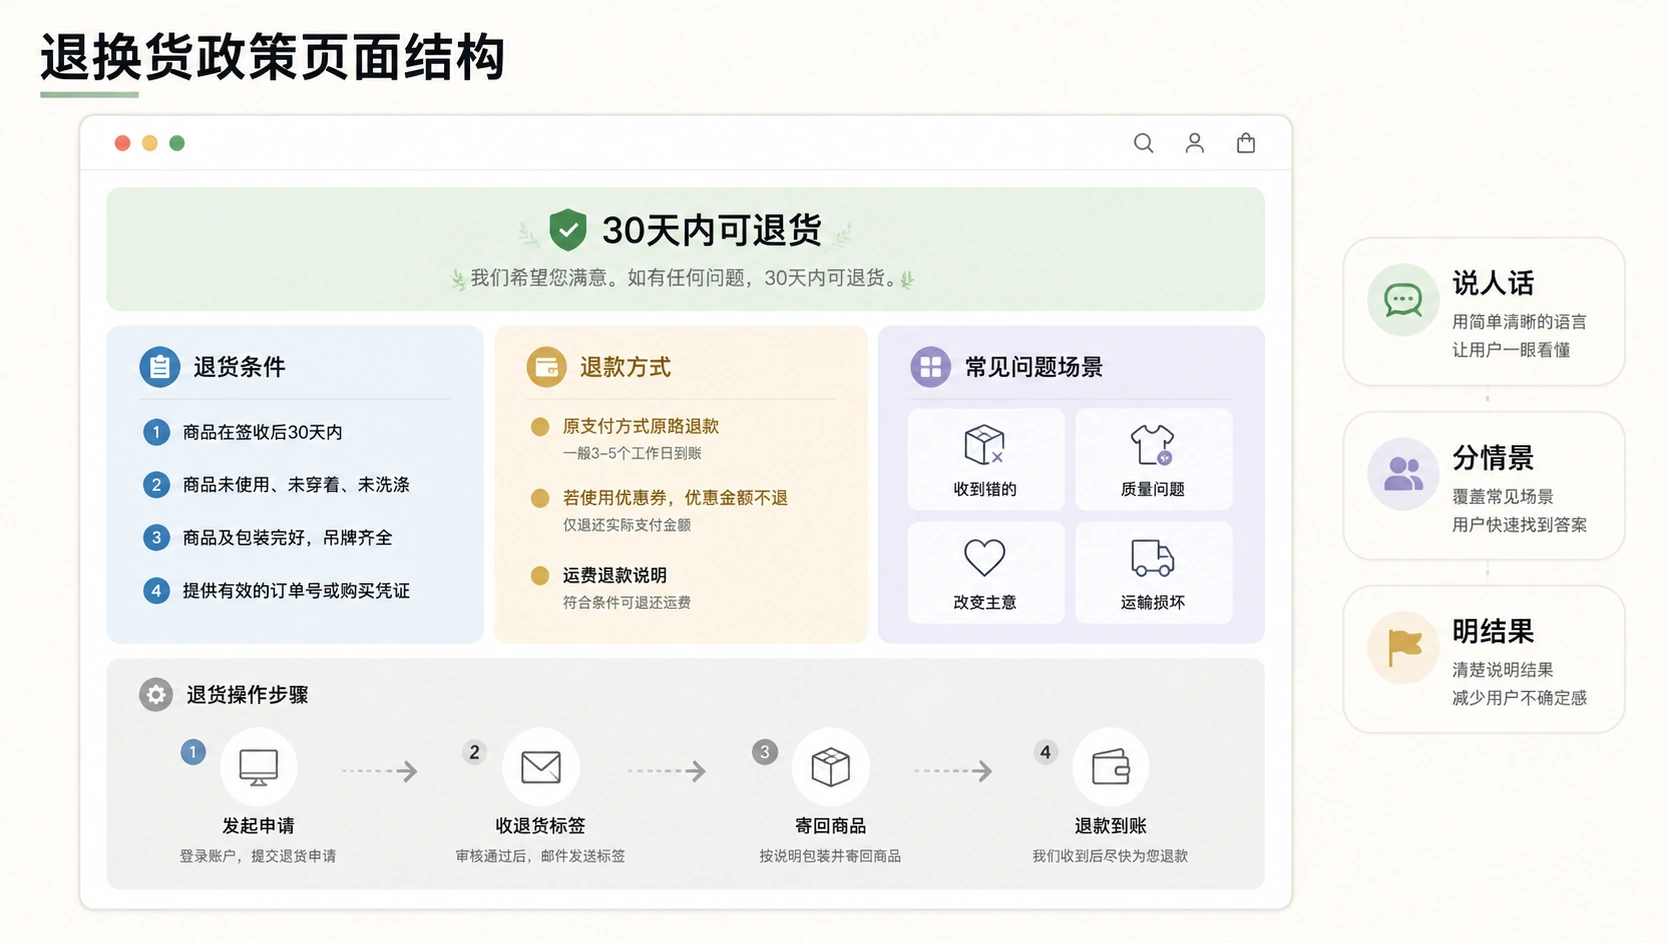Click the 发起申请 step label
This screenshot has width=1668, height=943.
click(258, 826)
